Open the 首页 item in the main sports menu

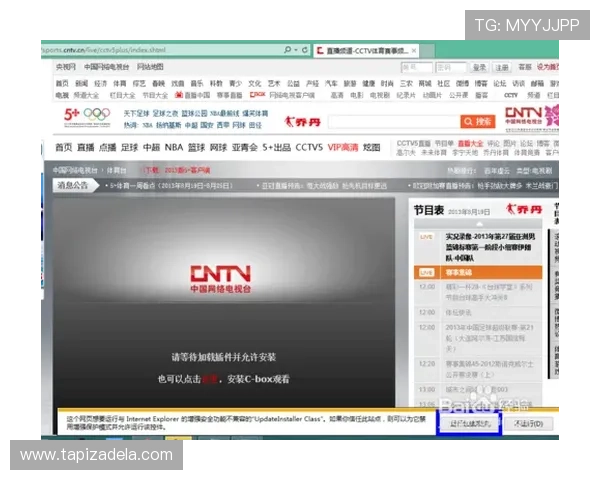64,147
